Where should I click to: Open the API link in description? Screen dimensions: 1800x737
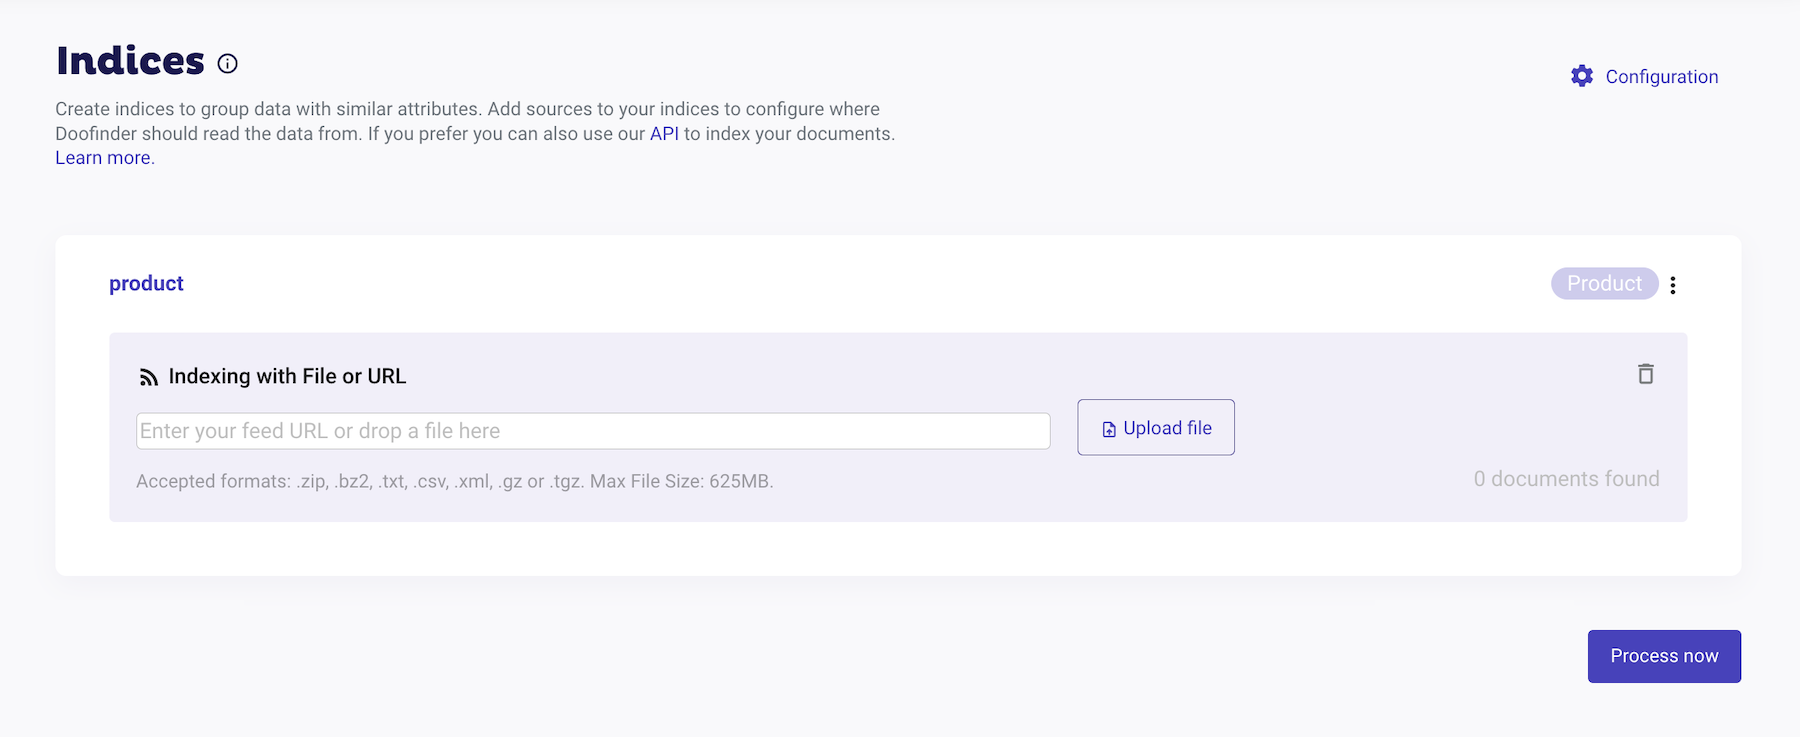coord(664,134)
